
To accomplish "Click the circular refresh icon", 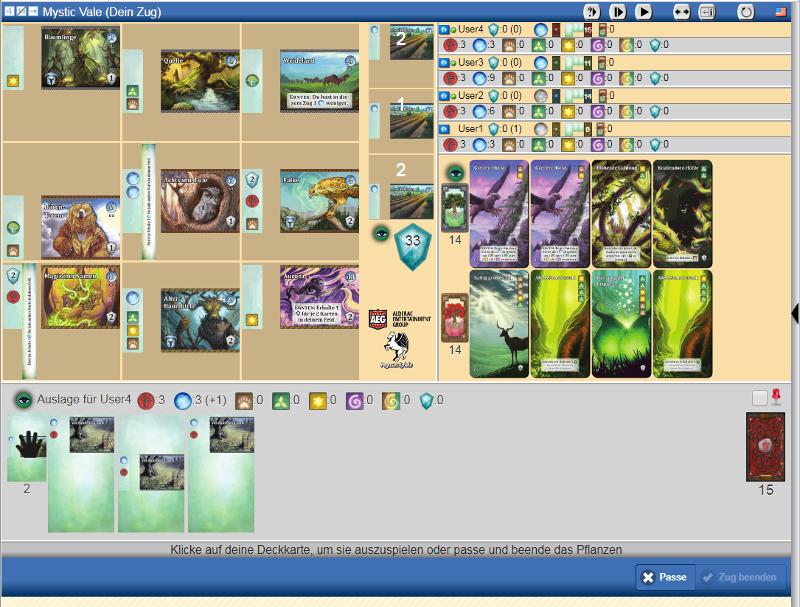I will (x=746, y=12).
